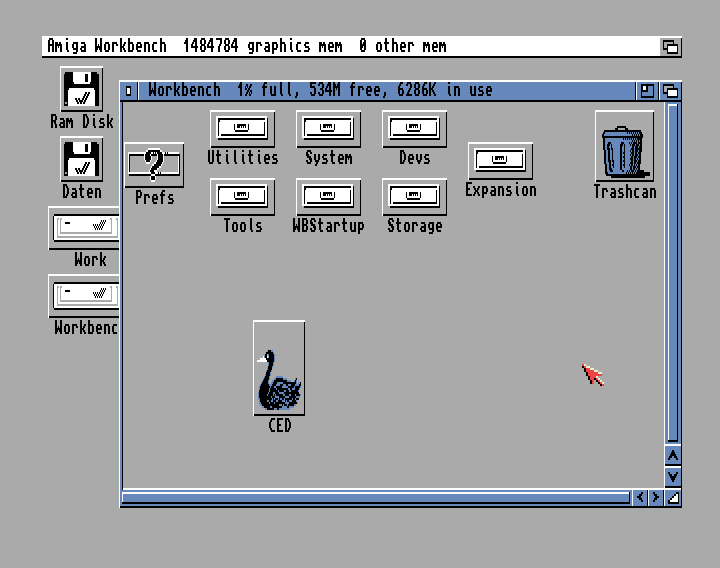Open the Ram Disk icon
This screenshot has height=568, width=720.
tap(82, 90)
